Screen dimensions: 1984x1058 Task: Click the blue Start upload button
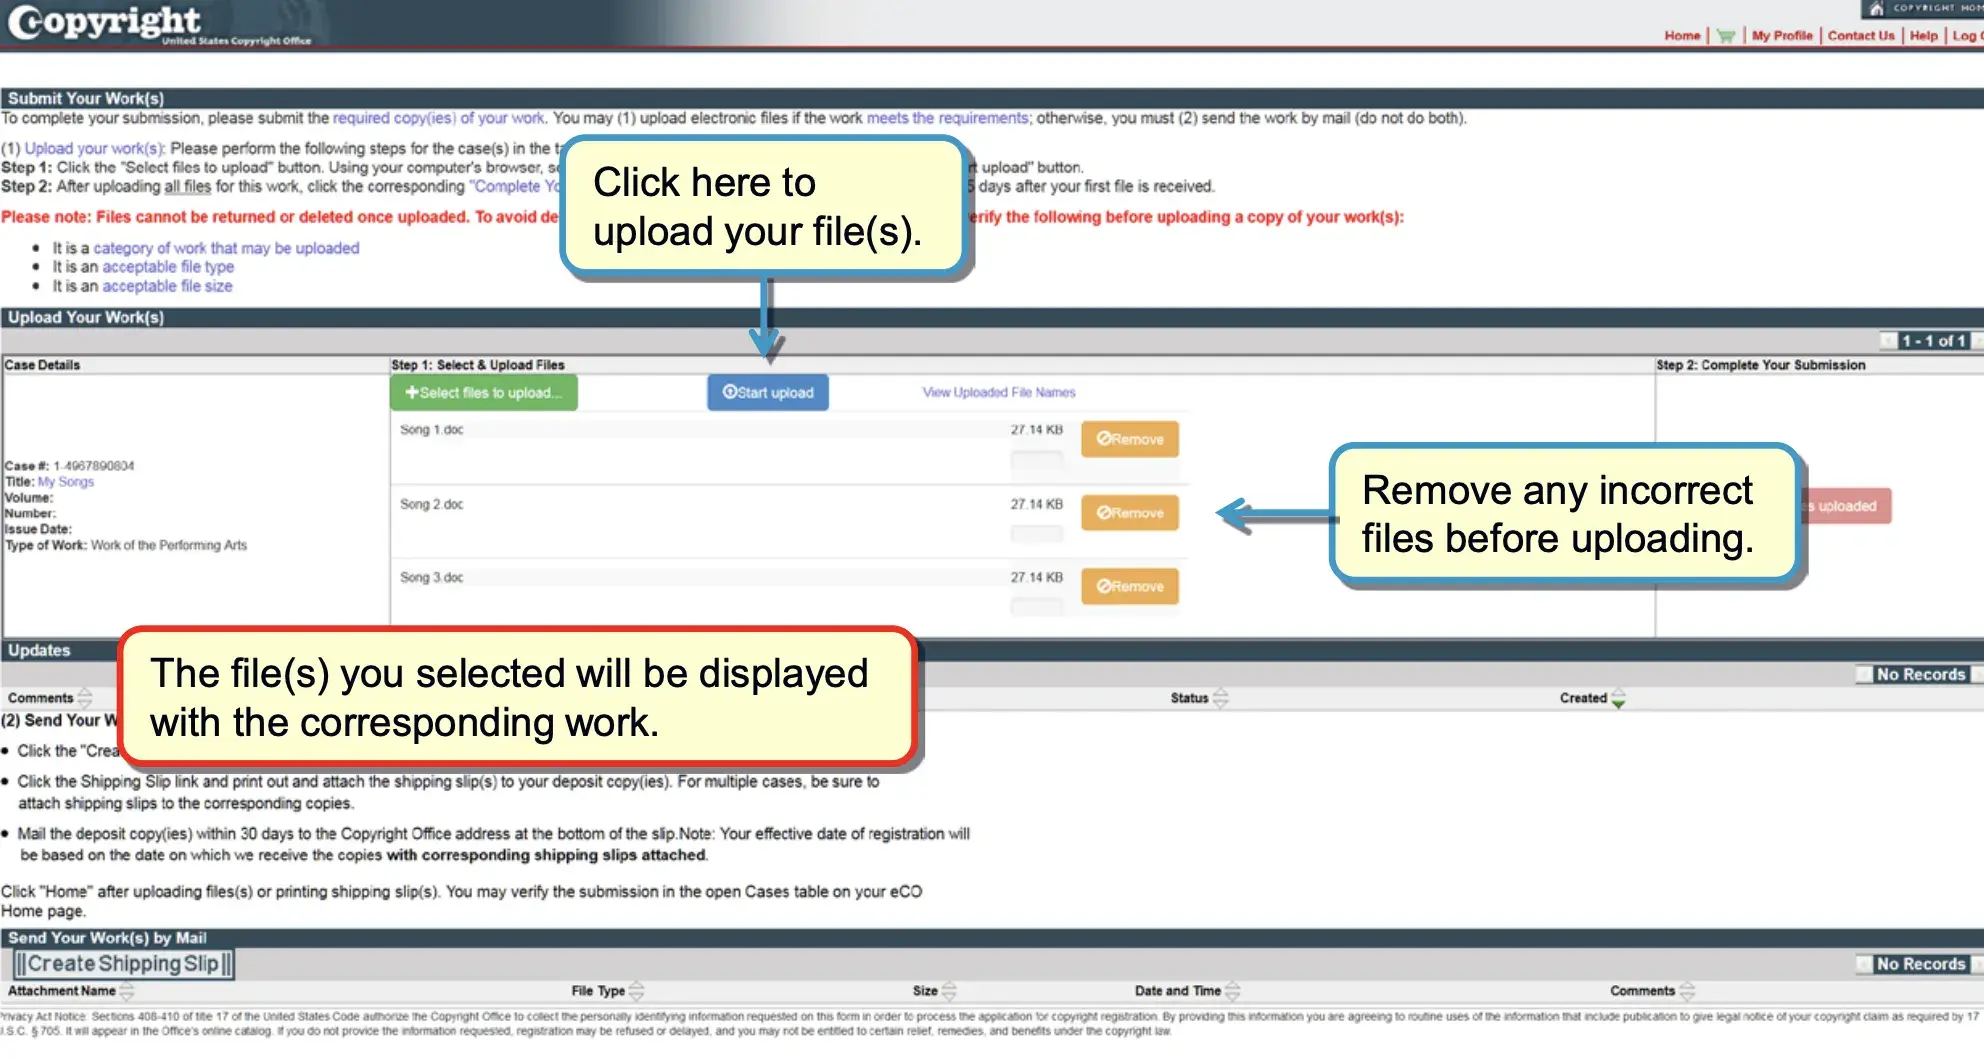pos(768,393)
